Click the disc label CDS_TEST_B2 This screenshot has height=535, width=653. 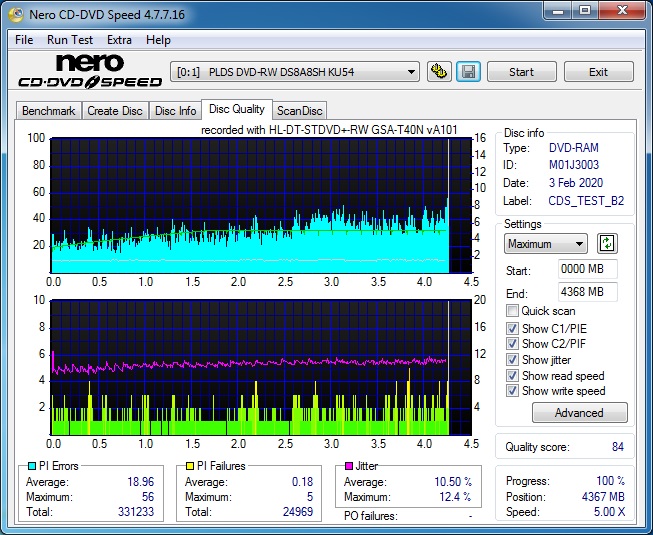(x=586, y=201)
